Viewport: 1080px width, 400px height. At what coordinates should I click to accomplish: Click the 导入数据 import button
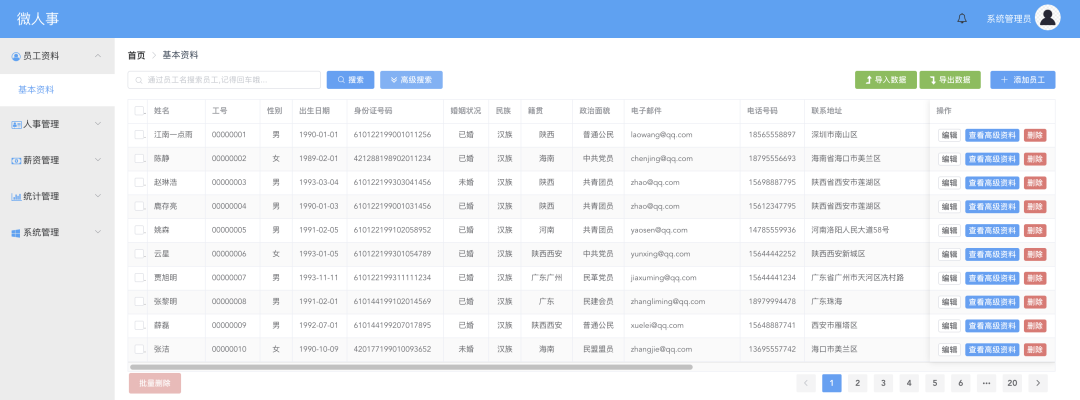(886, 80)
